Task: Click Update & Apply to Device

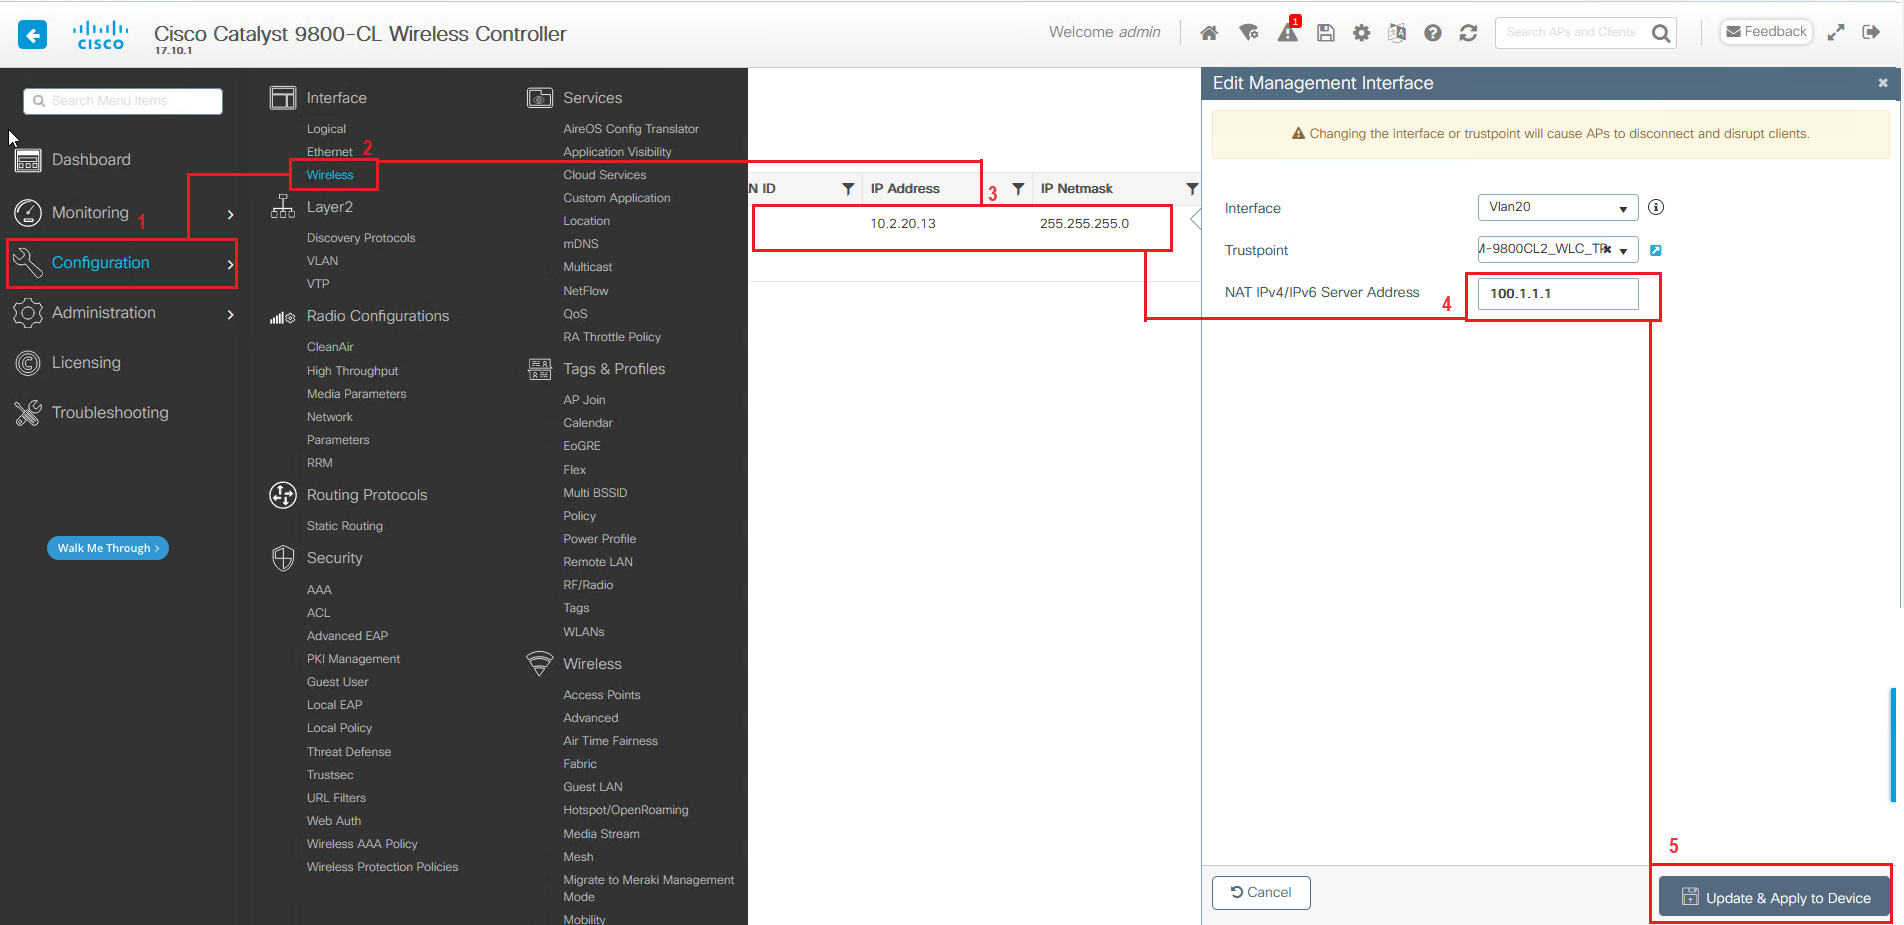Action: click(1774, 897)
